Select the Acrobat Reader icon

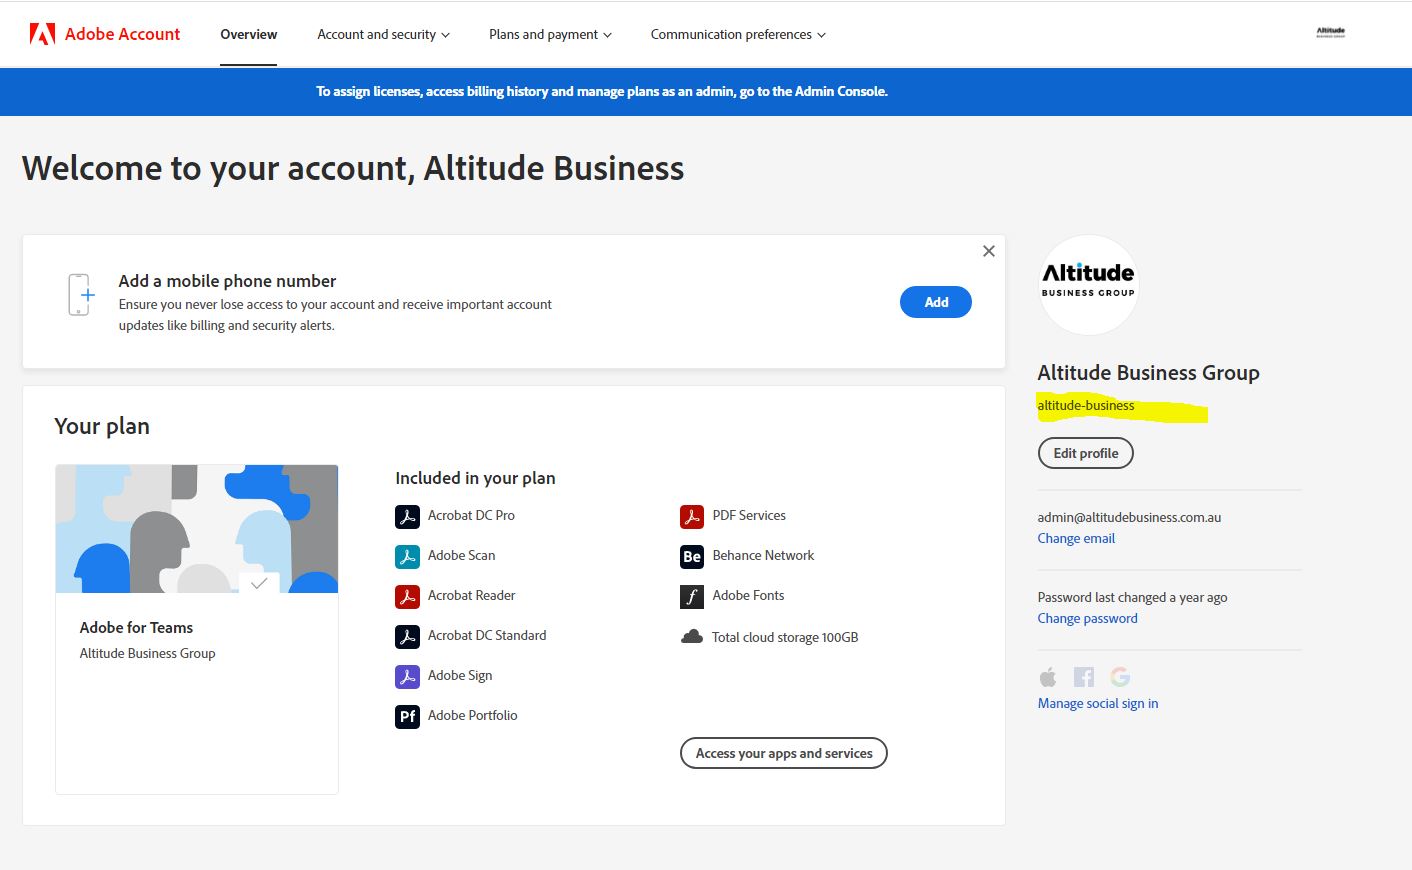[407, 595]
